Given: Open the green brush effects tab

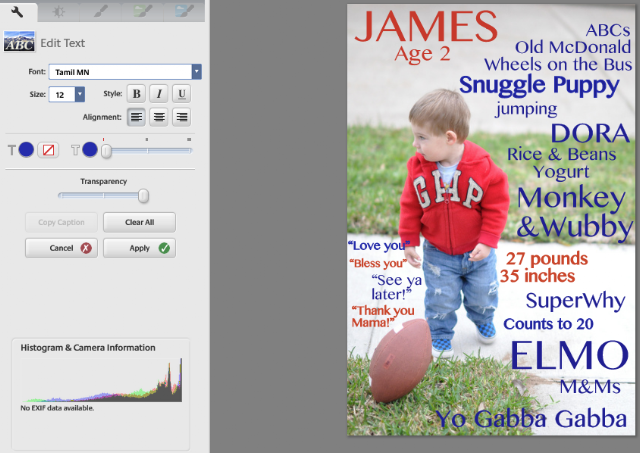Looking at the screenshot, I should click(x=142, y=12).
